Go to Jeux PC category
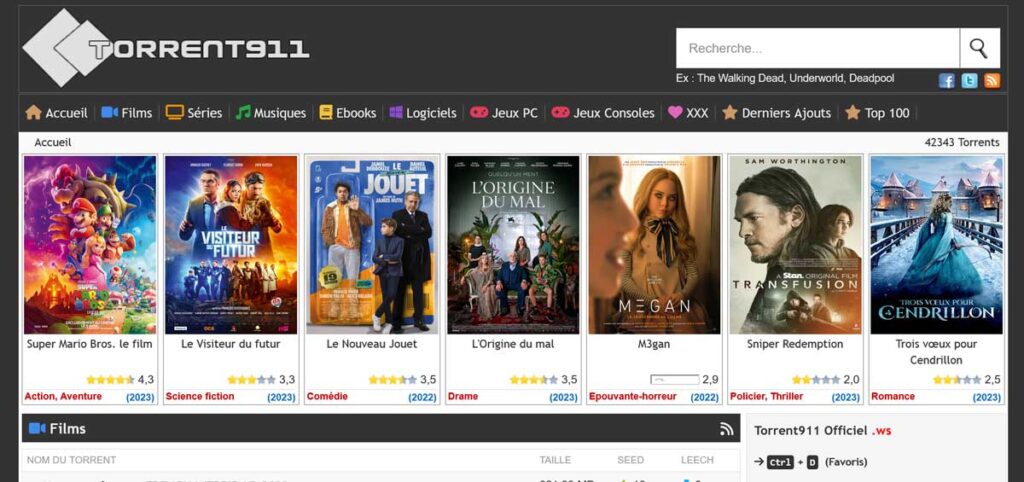This screenshot has width=1024, height=482. tap(515, 113)
